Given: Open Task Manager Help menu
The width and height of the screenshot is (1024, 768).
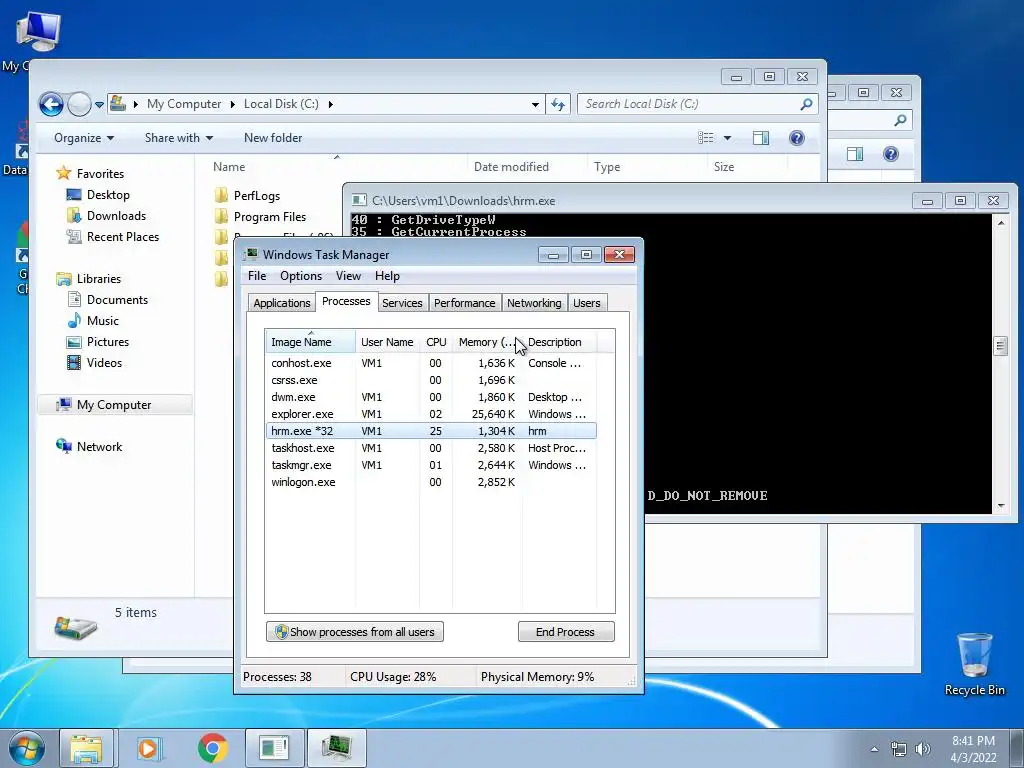Looking at the screenshot, I should coord(387,276).
